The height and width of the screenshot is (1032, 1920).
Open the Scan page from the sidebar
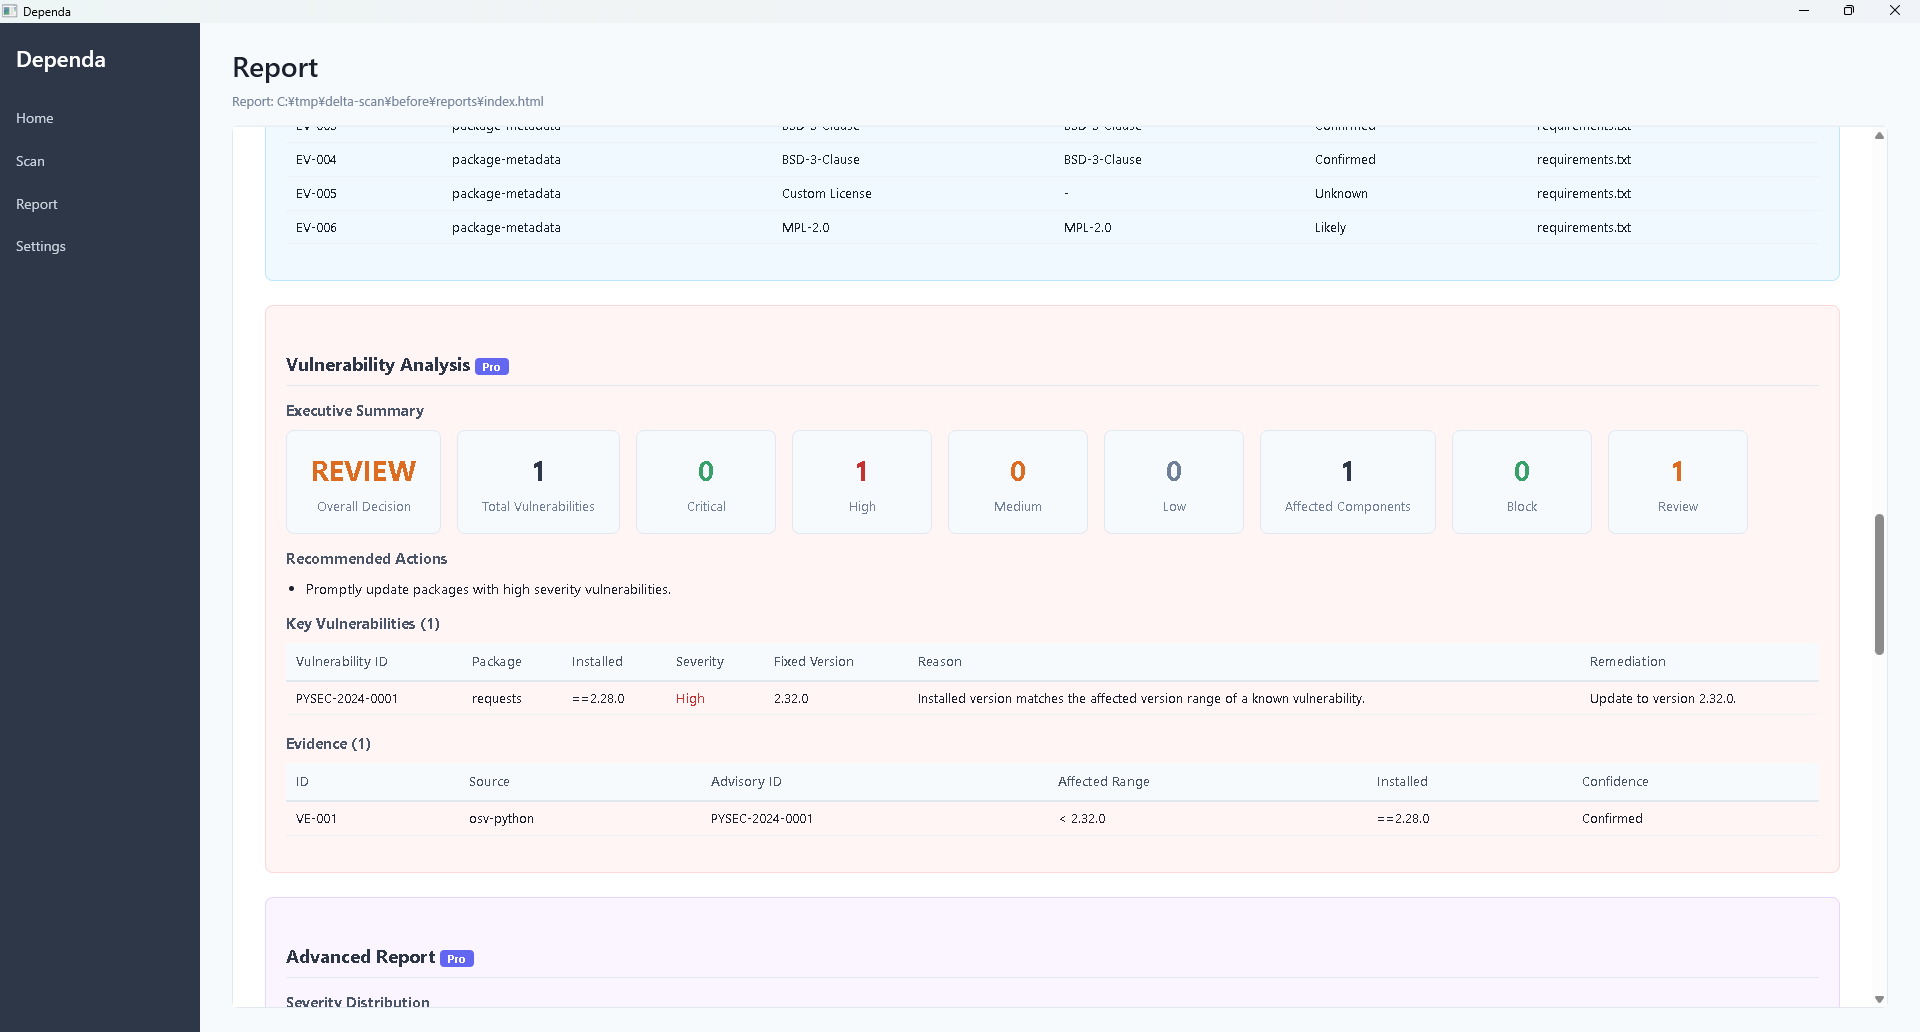[x=30, y=161]
